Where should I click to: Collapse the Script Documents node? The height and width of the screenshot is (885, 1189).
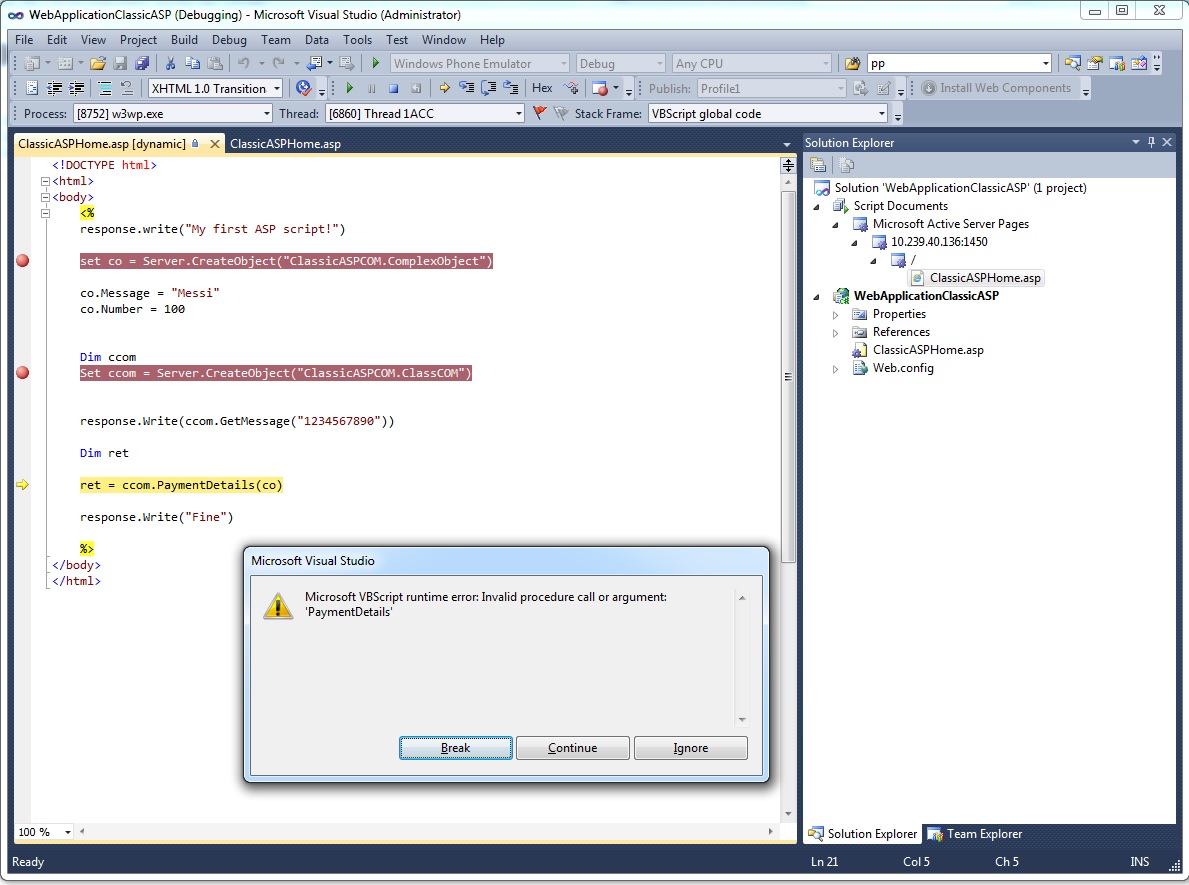pyautogui.click(x=817, y=207)
